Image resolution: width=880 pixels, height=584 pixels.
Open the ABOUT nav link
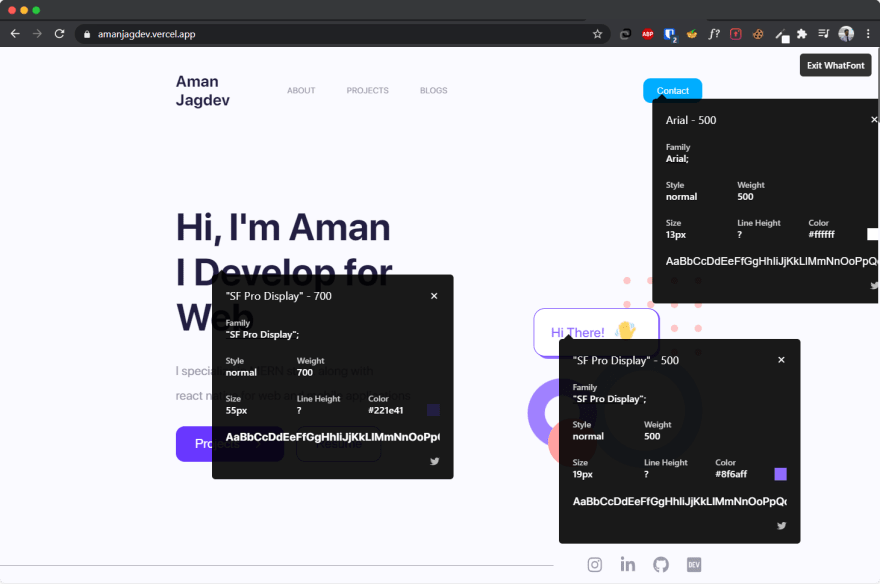click(x=301, y=90)
